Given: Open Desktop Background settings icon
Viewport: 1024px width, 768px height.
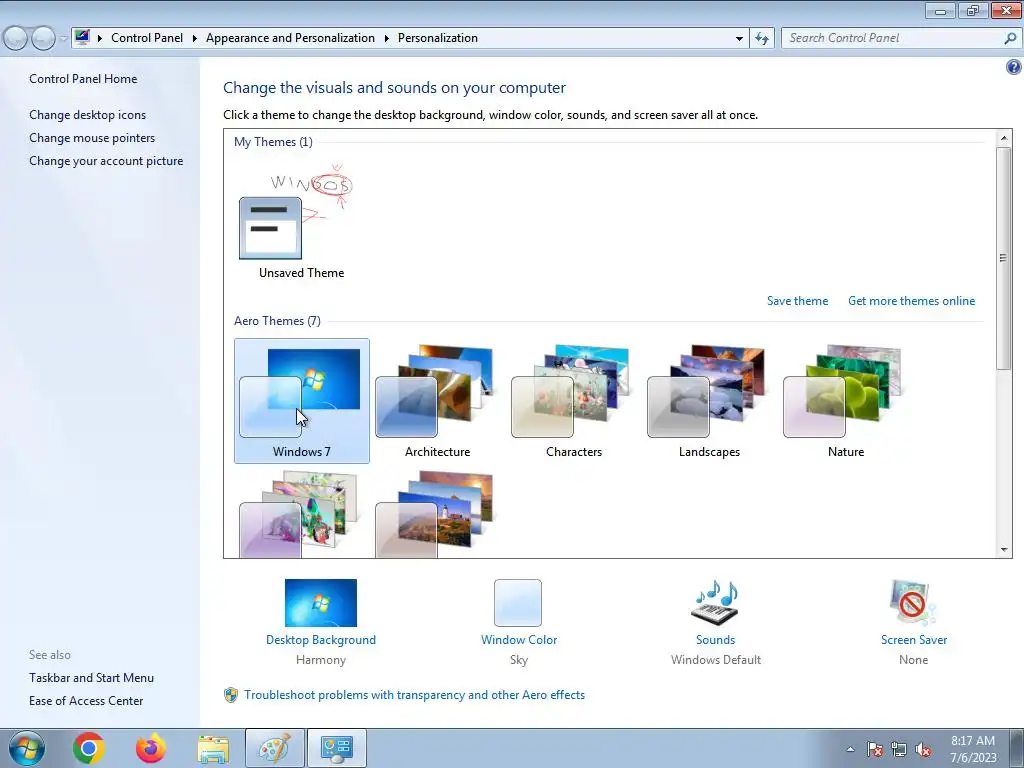Looking at the screenshot, I should pyautogui.click(x=321, y=603).
